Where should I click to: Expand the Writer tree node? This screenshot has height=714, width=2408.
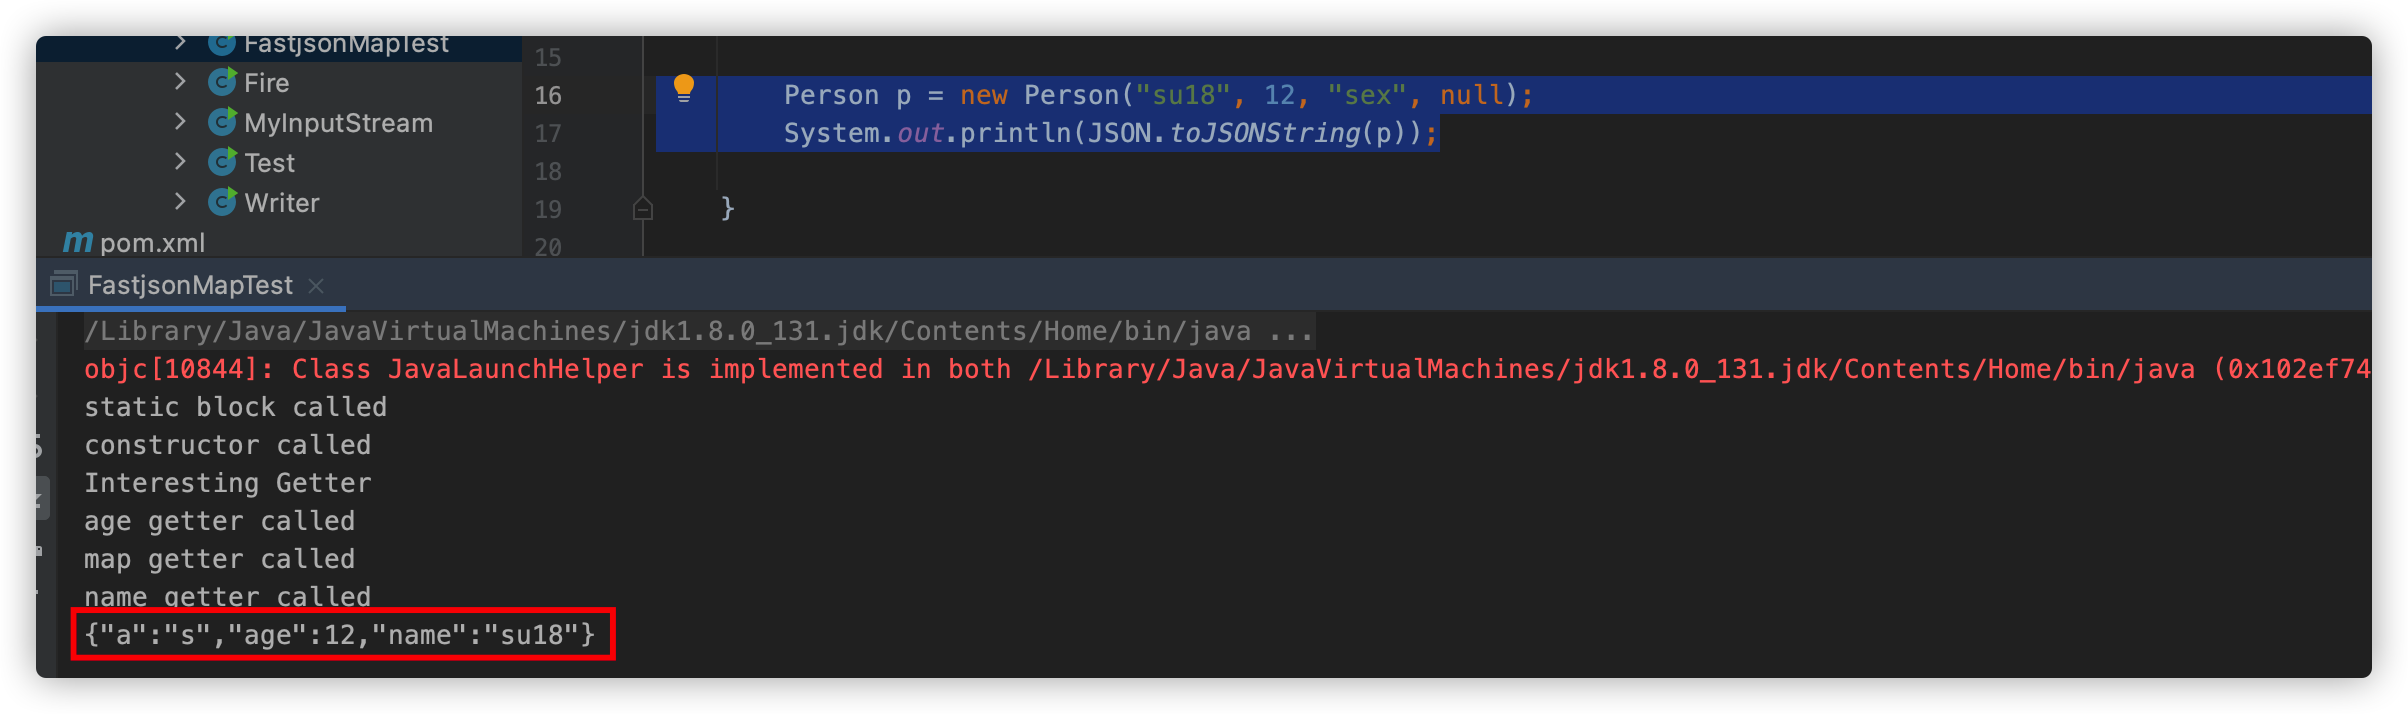pyautogui.click(x=180, y=202)
